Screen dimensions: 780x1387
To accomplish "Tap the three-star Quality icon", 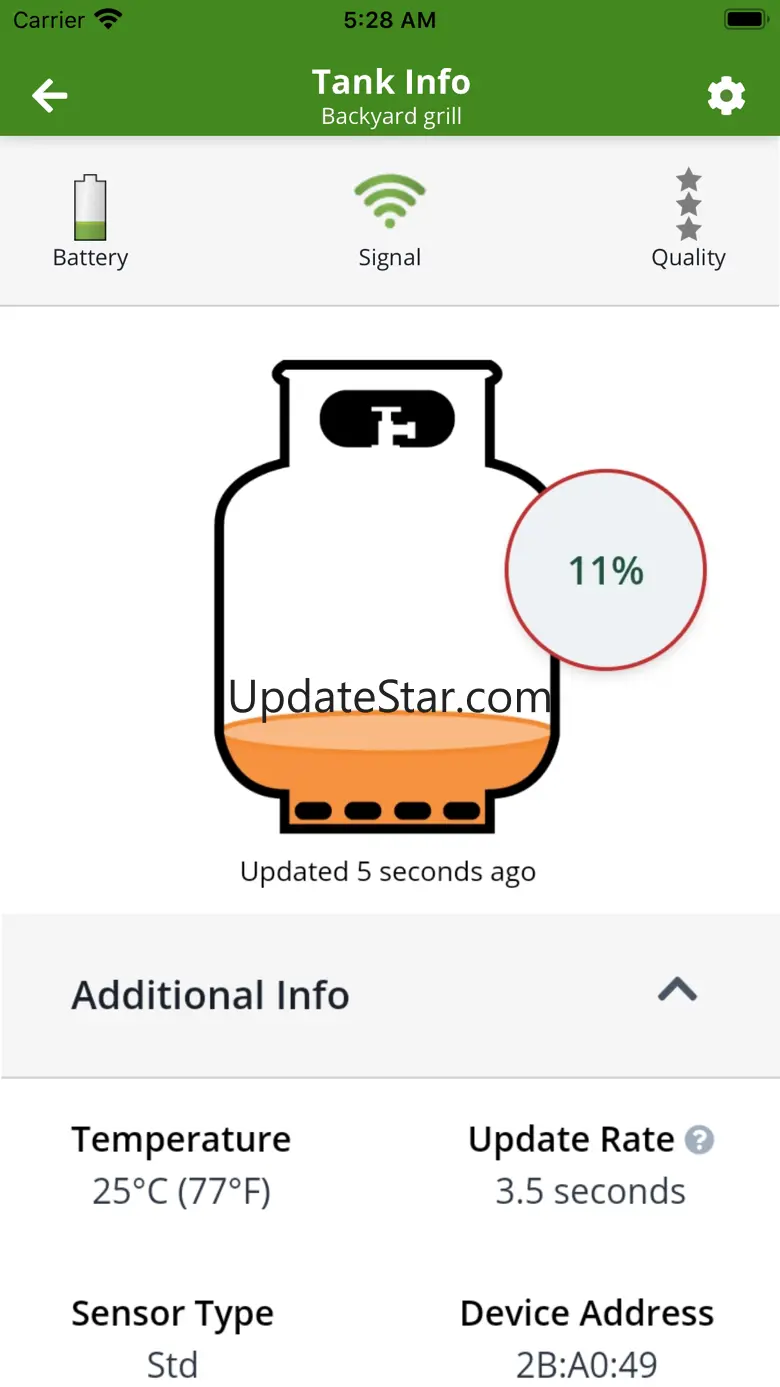I will tap(688, 205).
